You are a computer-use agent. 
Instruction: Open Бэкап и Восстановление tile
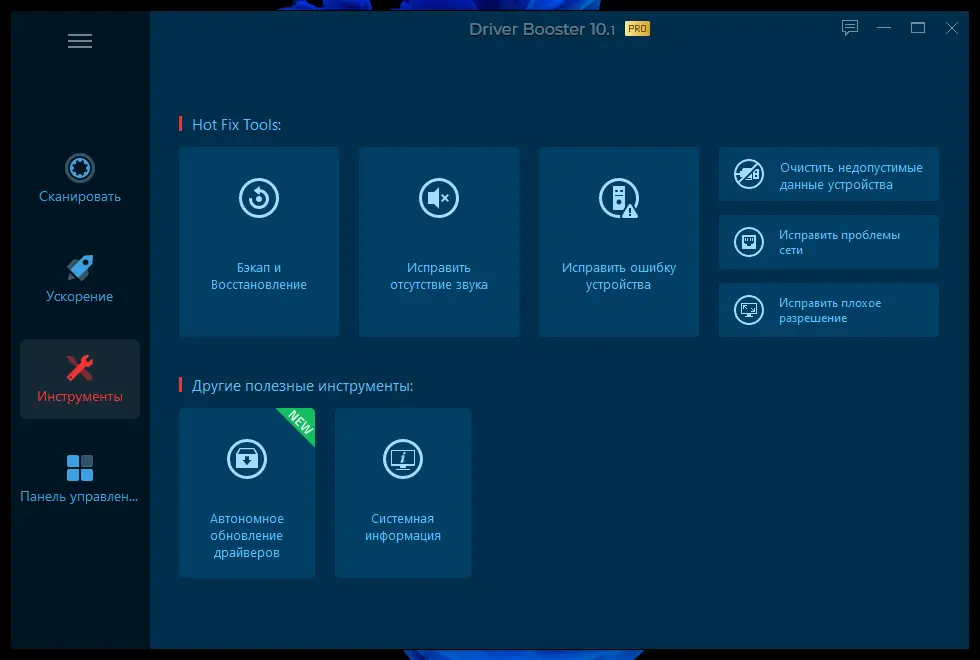pyautogui.click(x=259, y=242)
